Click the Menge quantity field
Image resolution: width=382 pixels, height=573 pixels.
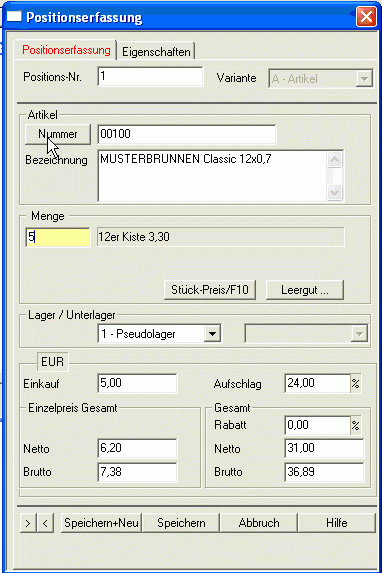(x=58, y=237)
